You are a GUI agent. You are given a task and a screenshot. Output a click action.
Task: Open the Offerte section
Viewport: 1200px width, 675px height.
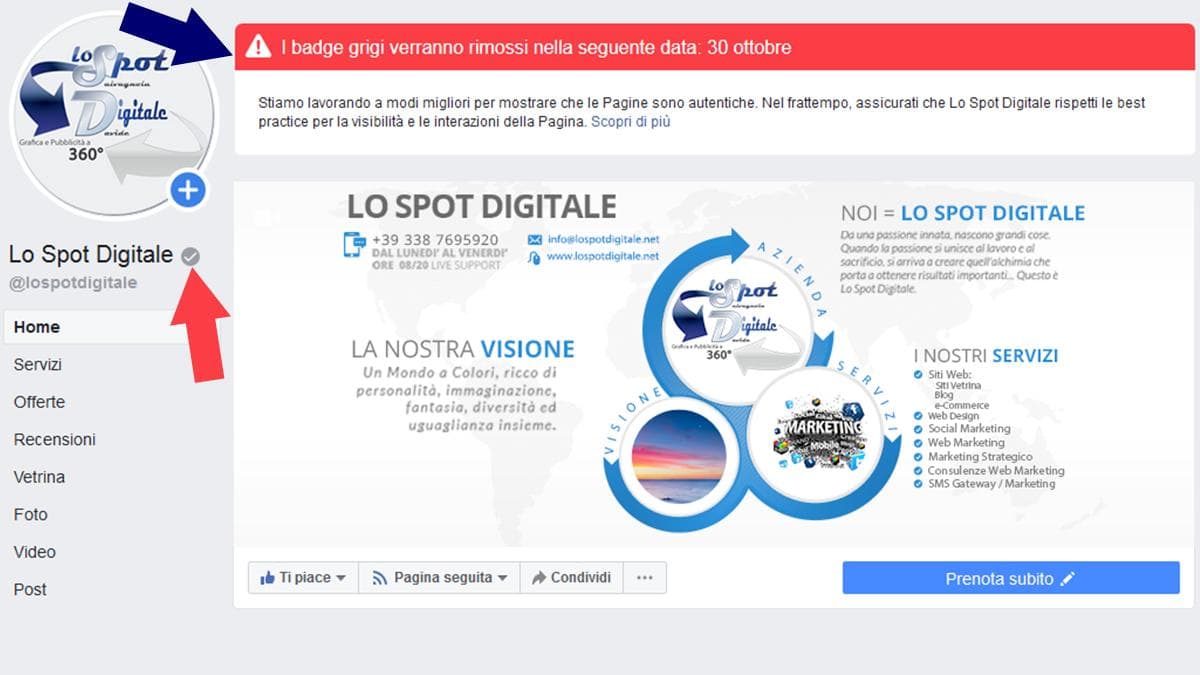pyautogui.click(x=39, y=402)
